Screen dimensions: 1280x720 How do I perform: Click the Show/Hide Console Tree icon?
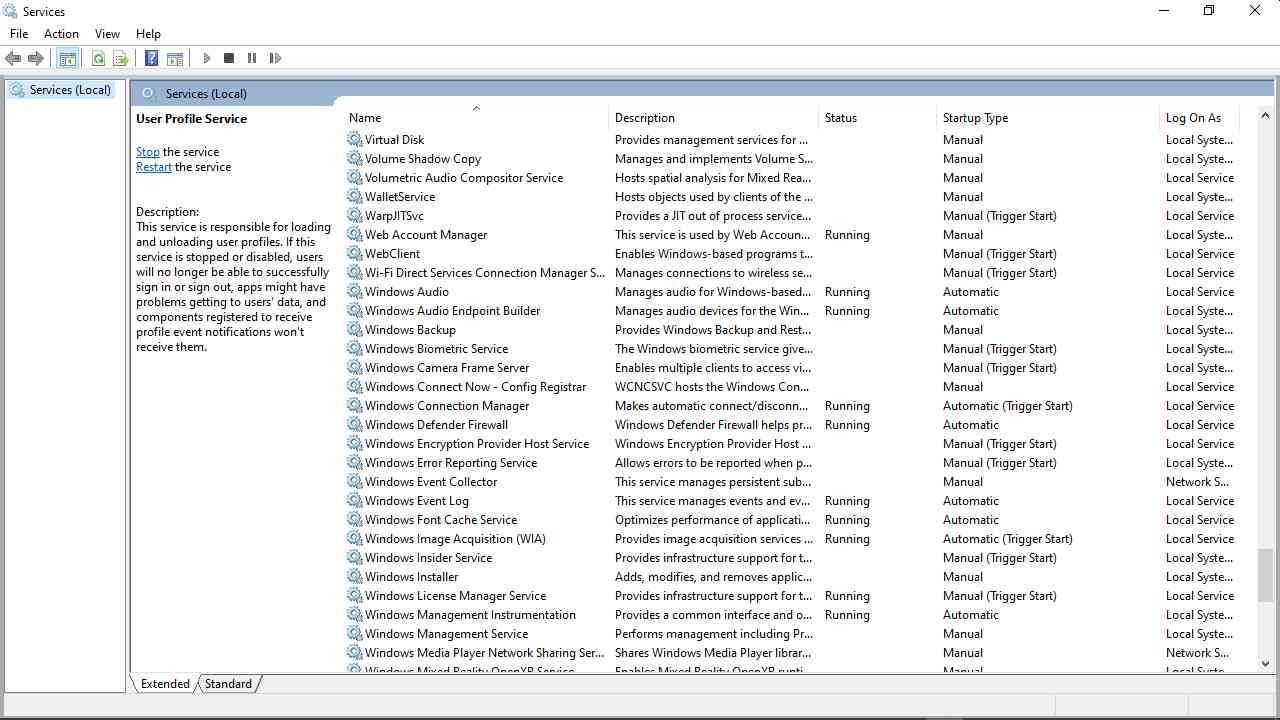coord(68,59)
